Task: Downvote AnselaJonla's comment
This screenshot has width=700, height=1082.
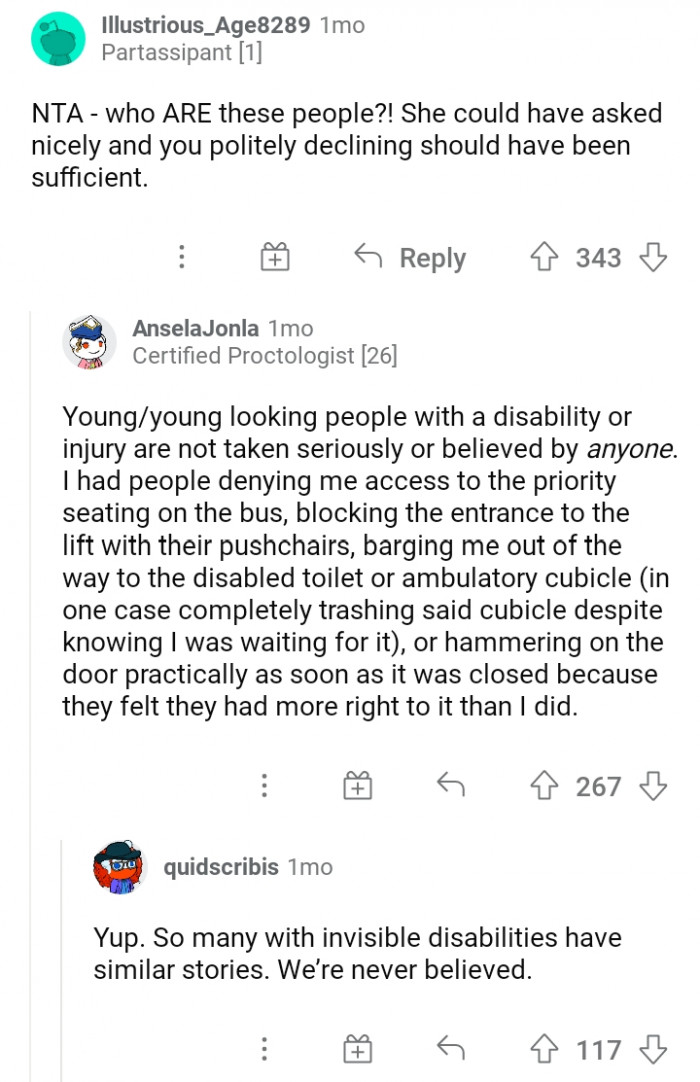Action: (653, 786)
